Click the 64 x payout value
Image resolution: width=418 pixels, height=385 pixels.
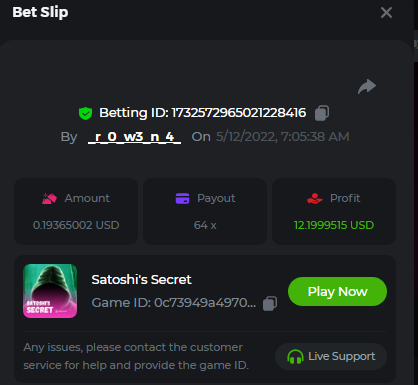coord(205,225)
